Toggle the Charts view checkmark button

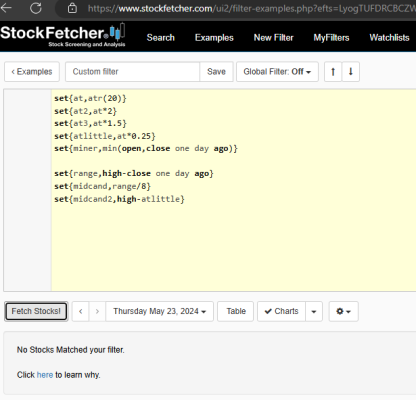pyautogui.click(x=281, y=311)
